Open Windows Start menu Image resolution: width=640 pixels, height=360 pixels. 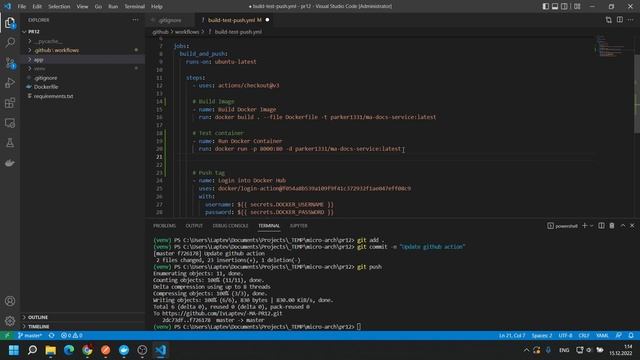click(x=14, y=350)
